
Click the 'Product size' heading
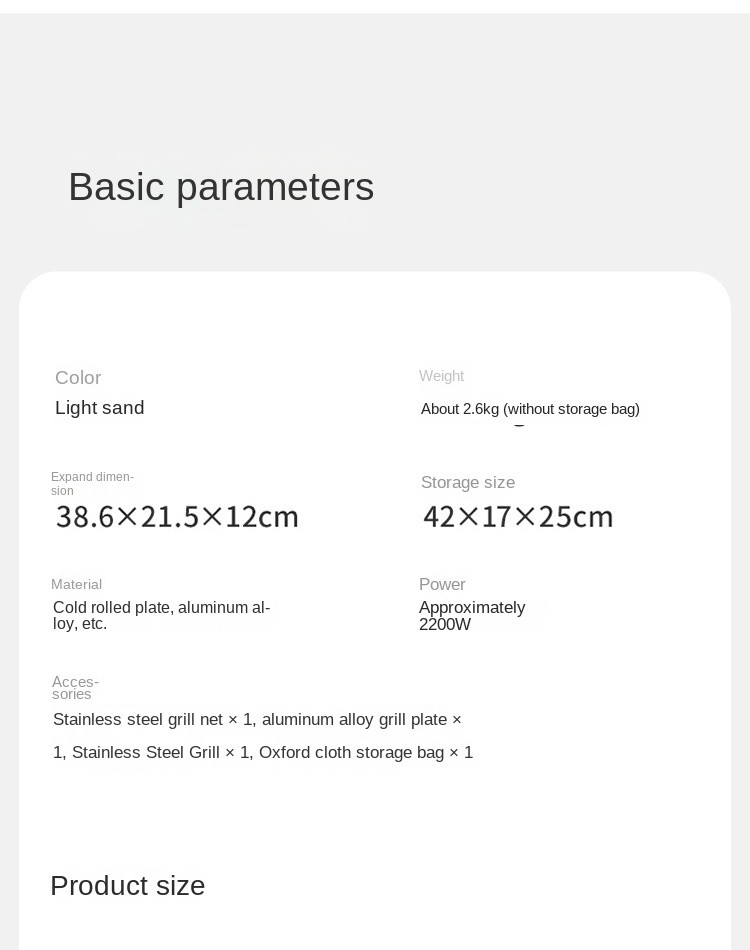click(x=128, y=886)
